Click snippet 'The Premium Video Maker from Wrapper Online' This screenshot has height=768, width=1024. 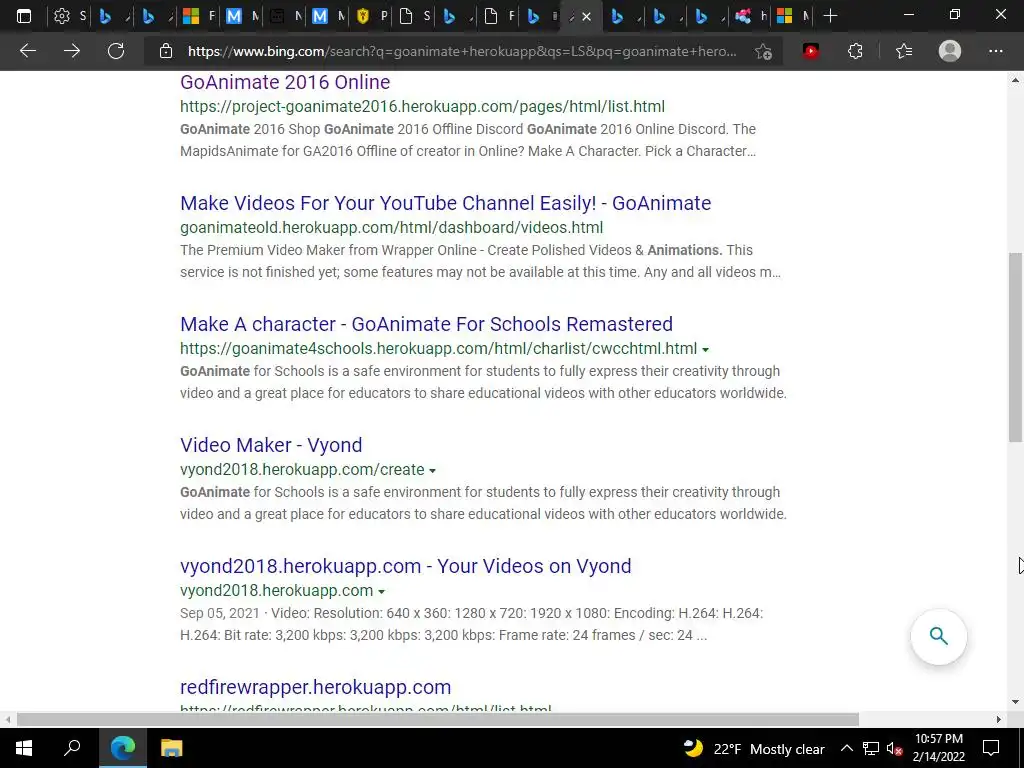[480, 261]
